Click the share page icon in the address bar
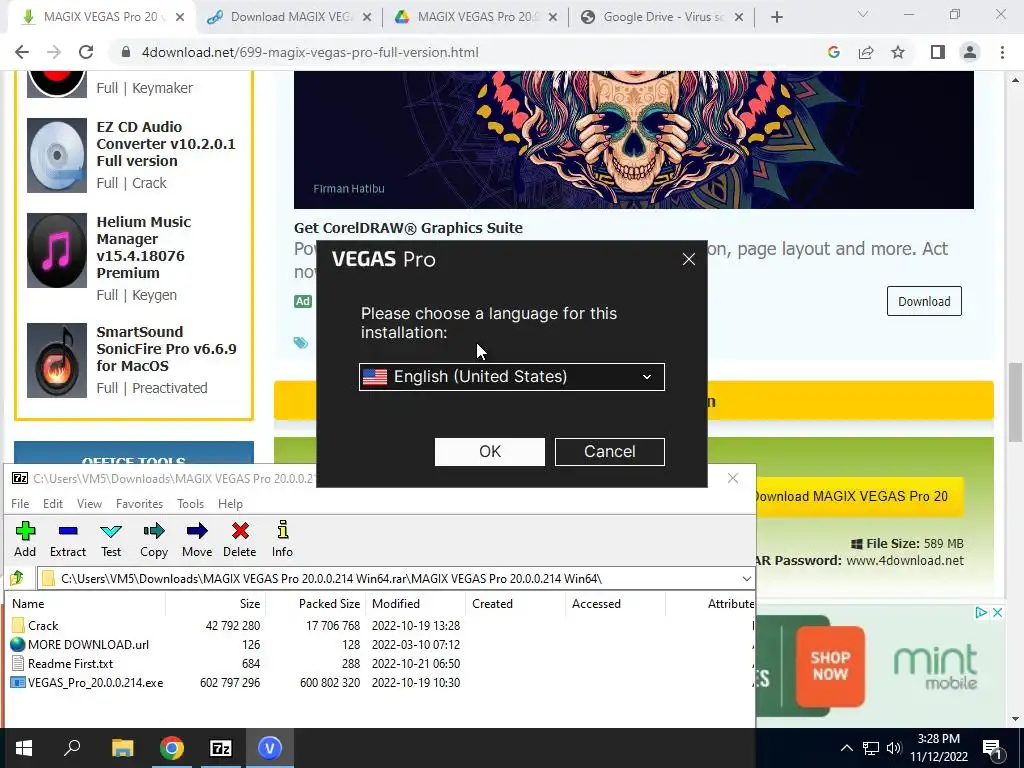Viewport: 1024px width, 768px height. point(866,52)
